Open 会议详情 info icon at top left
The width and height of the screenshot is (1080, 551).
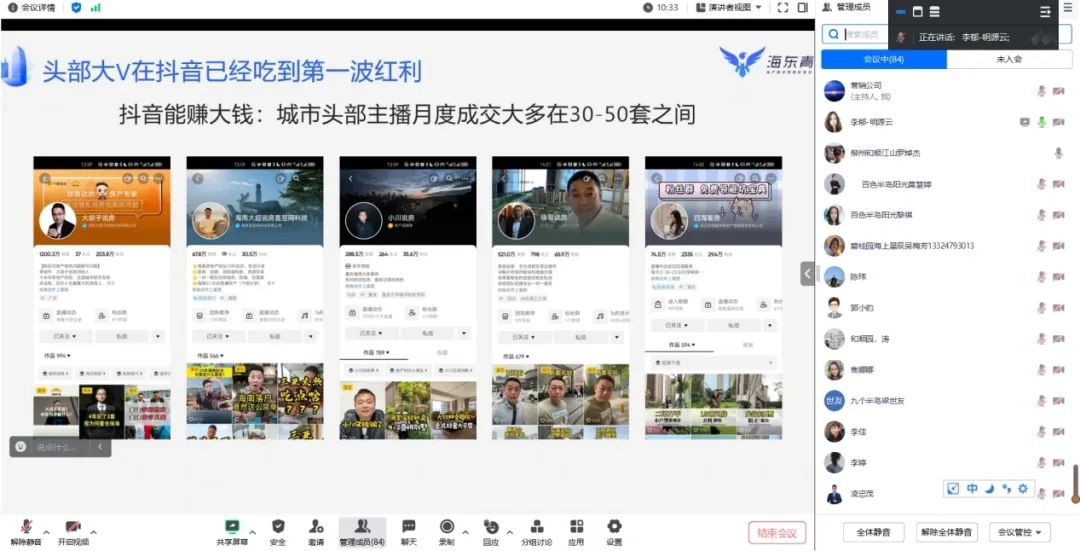coord(12,8)
